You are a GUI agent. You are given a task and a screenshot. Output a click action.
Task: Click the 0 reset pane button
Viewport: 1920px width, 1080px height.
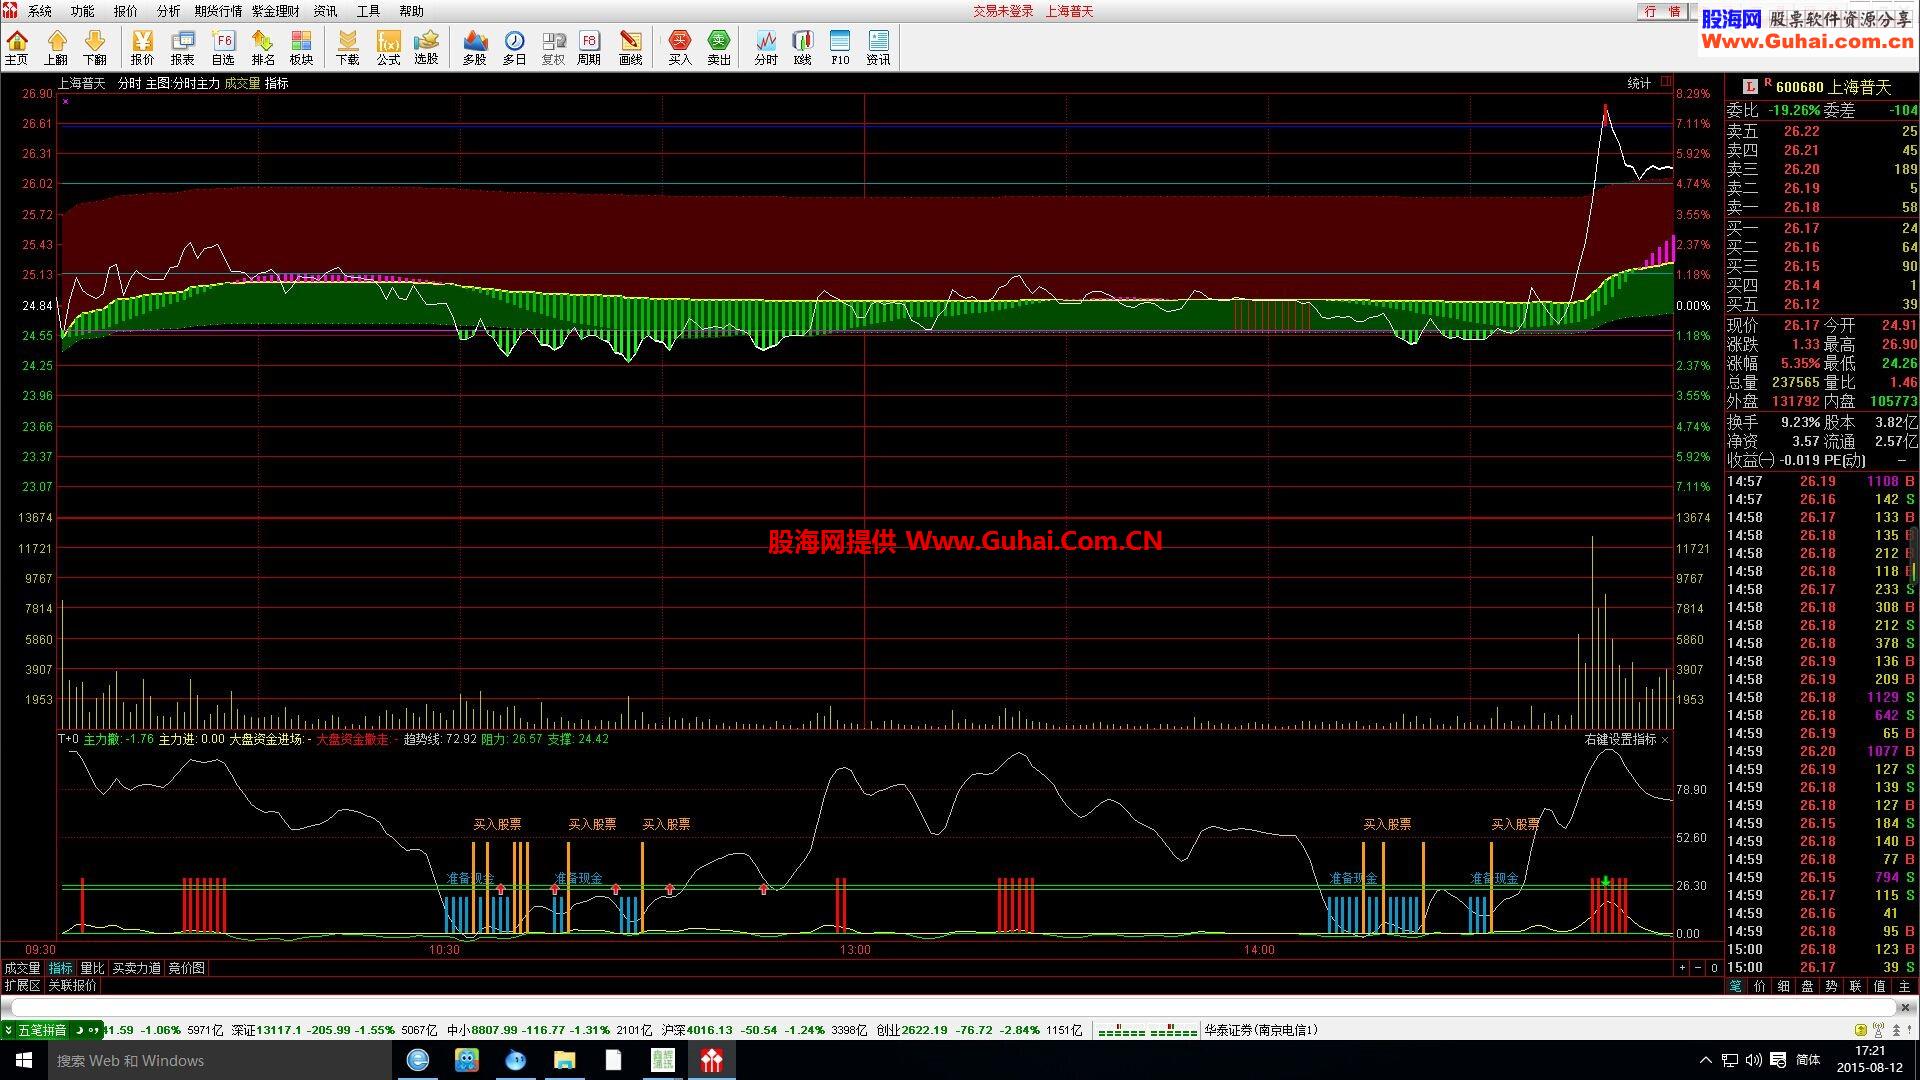(x=1714, y=968)
